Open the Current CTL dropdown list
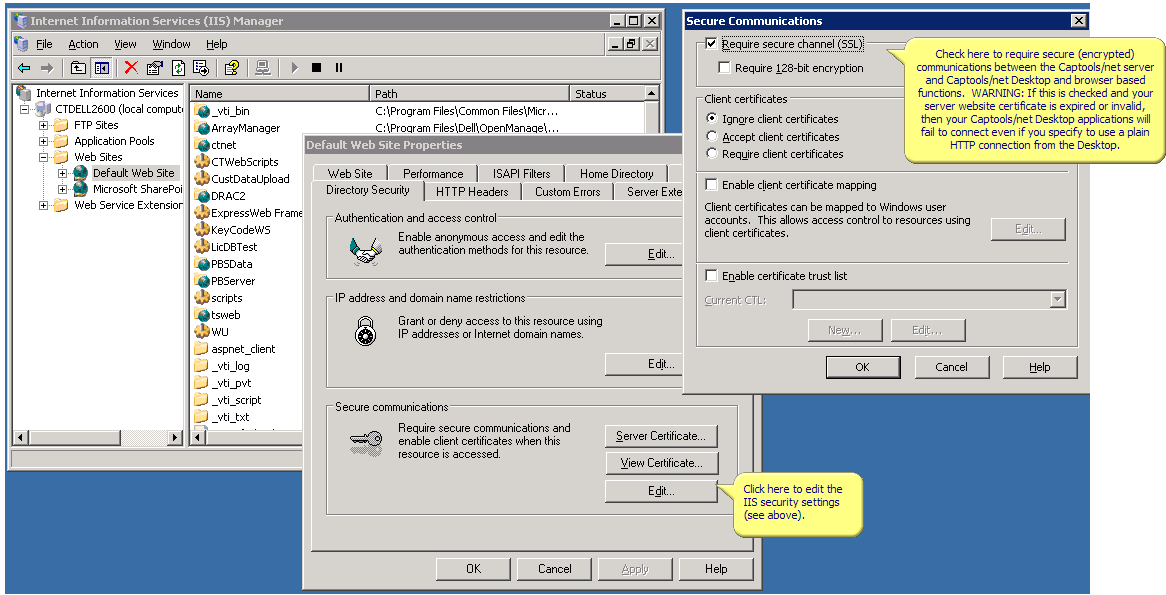Viewport: 1166px width, 595px height. (1057, 298)
